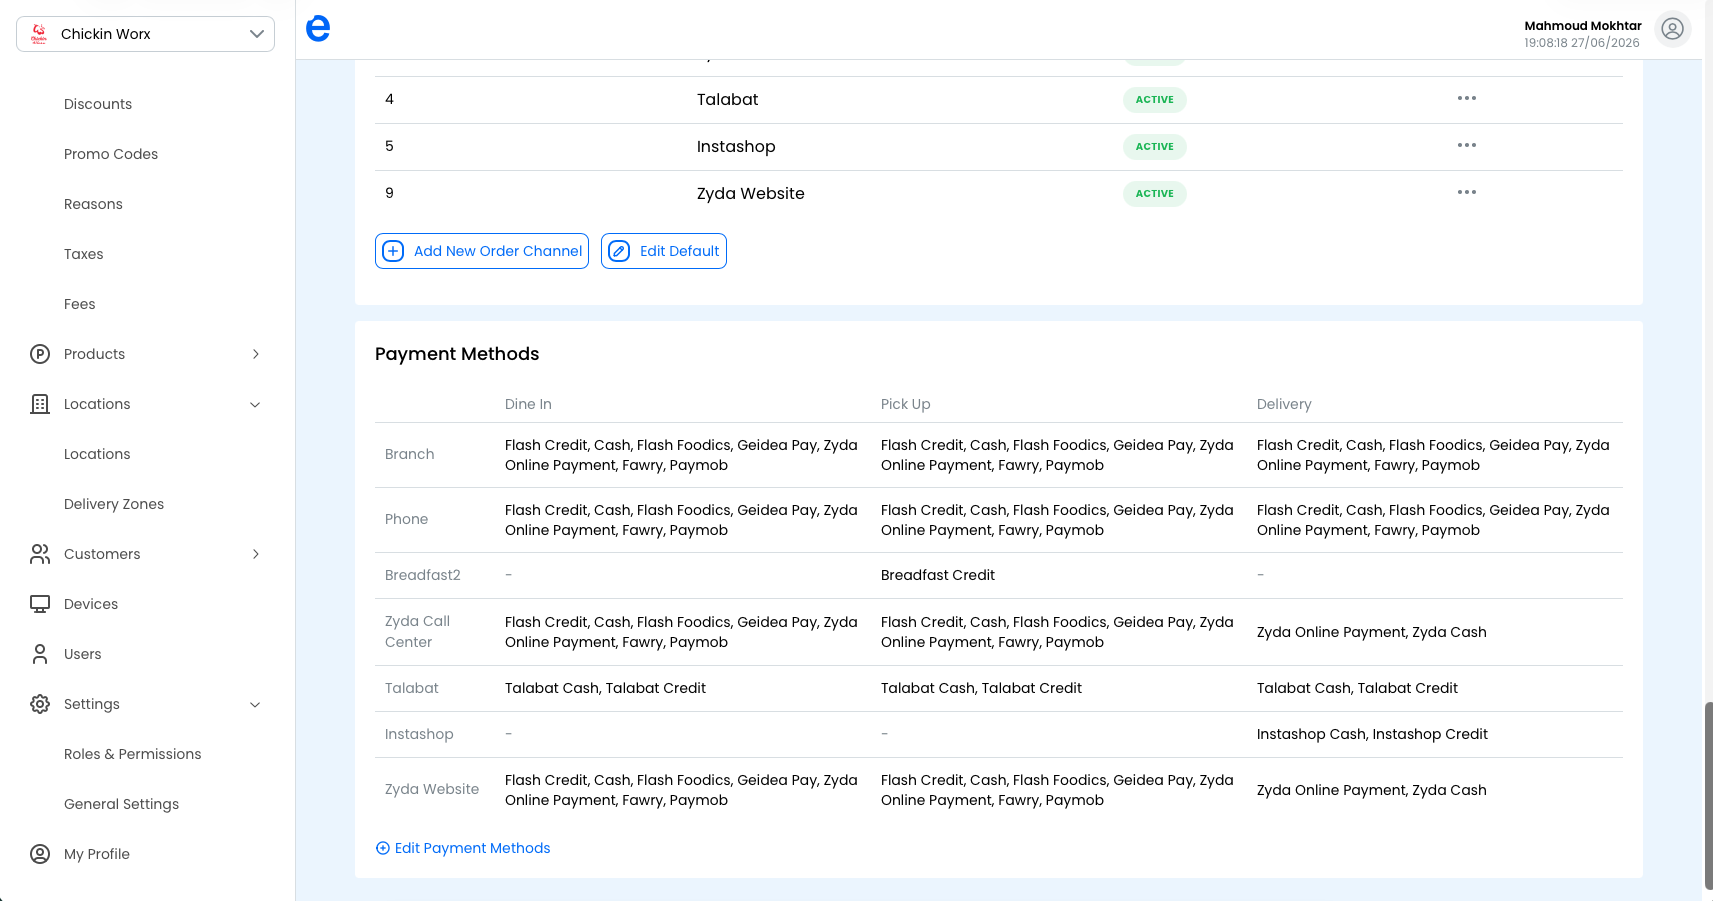Open the Chickin Worx brand dropdown
The height and width of the screenshot is (901, 1713).
[145, 34]
